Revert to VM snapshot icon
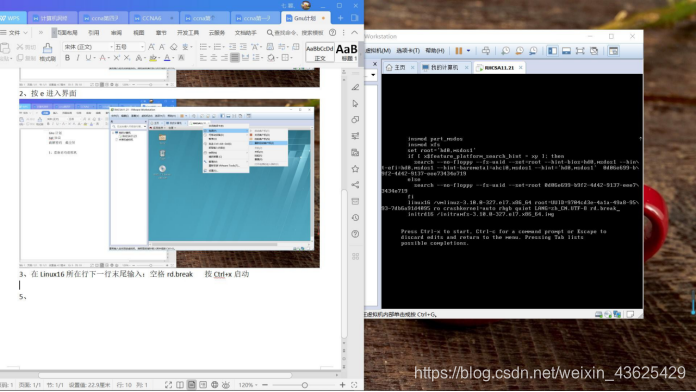 pos(519,51)
